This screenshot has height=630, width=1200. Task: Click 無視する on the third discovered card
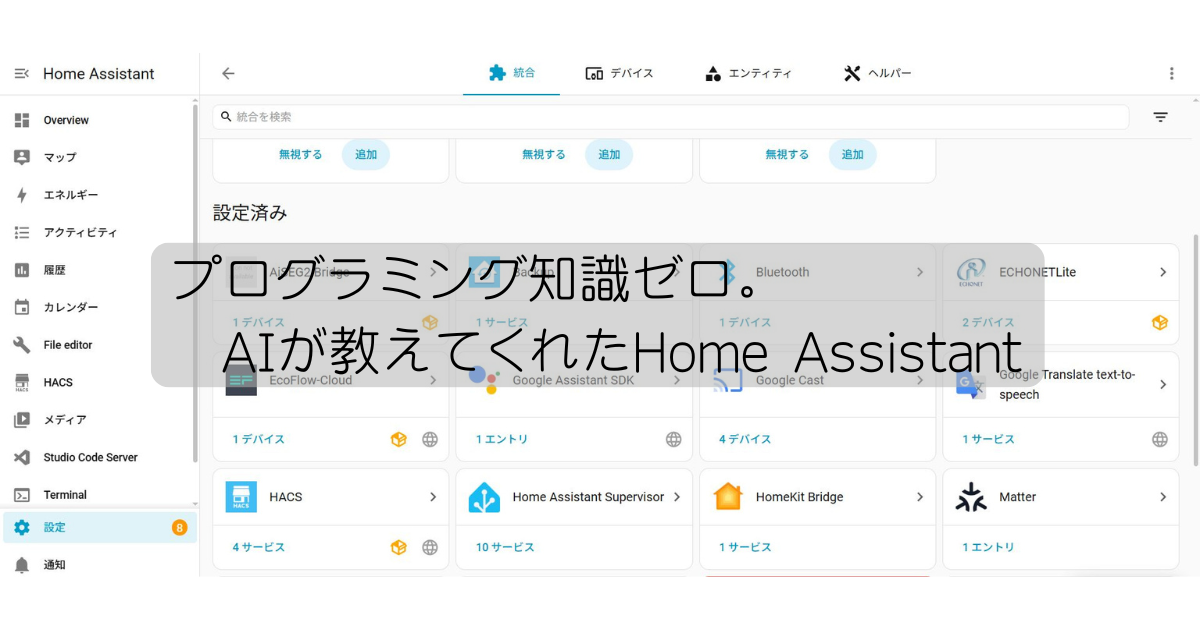click(x=787, y=154)
